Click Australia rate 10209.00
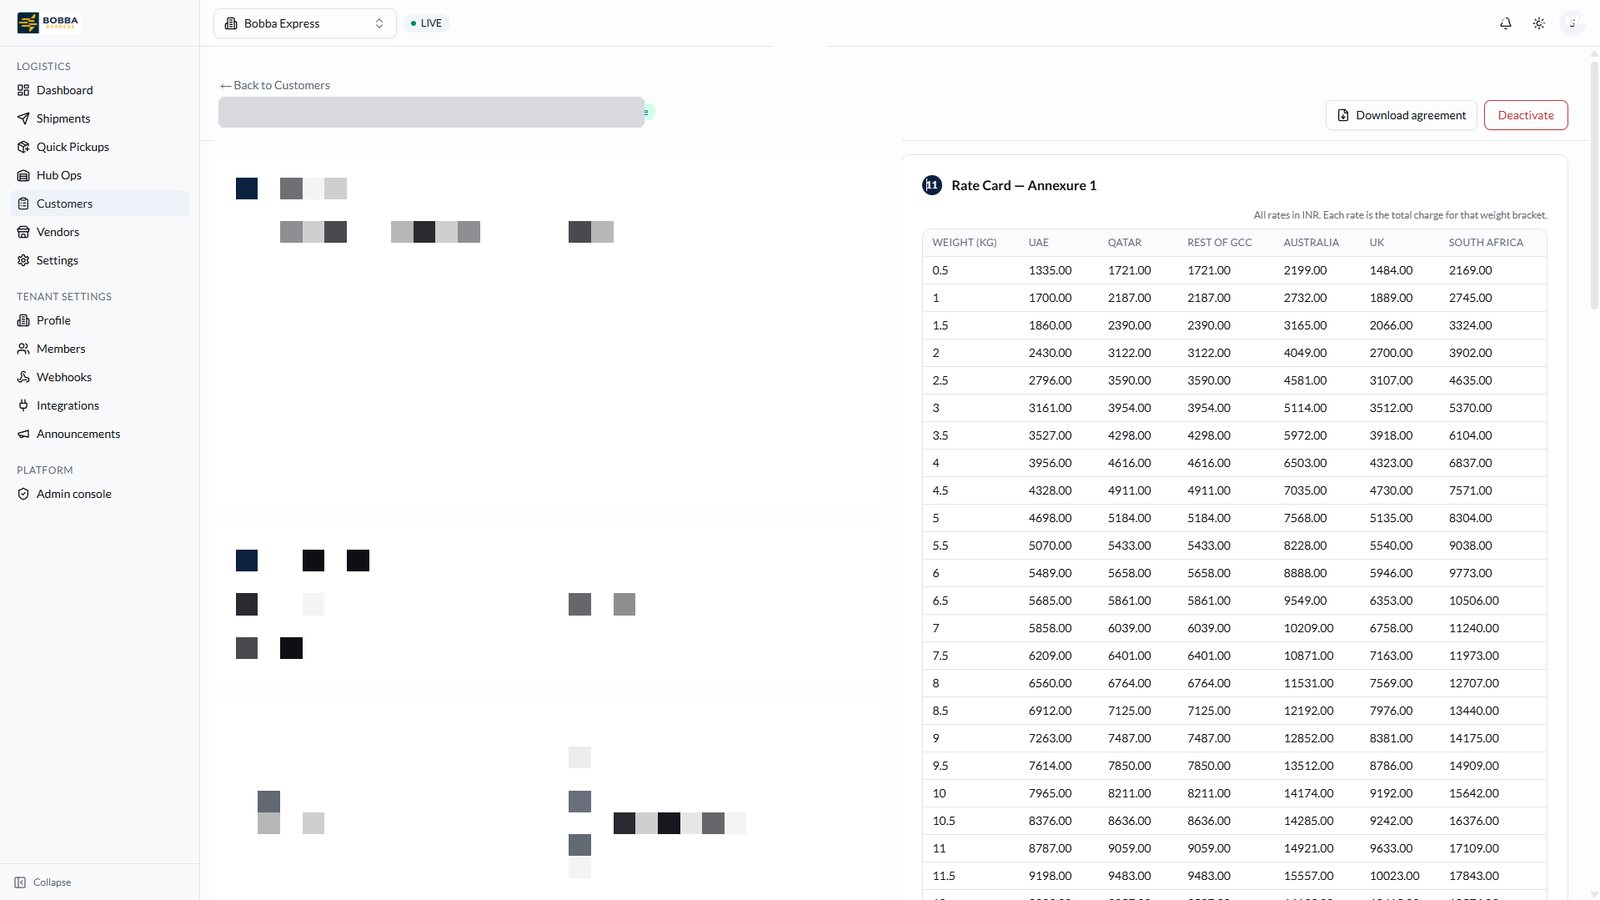1600x900 pixels. pyautogui.click(x=1309, y=628)
